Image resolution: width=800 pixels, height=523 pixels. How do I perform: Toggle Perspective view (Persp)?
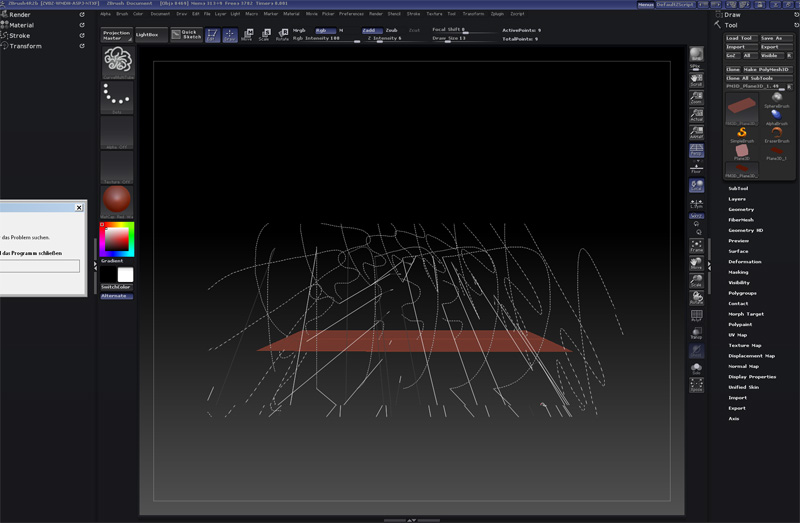point(696,150)
